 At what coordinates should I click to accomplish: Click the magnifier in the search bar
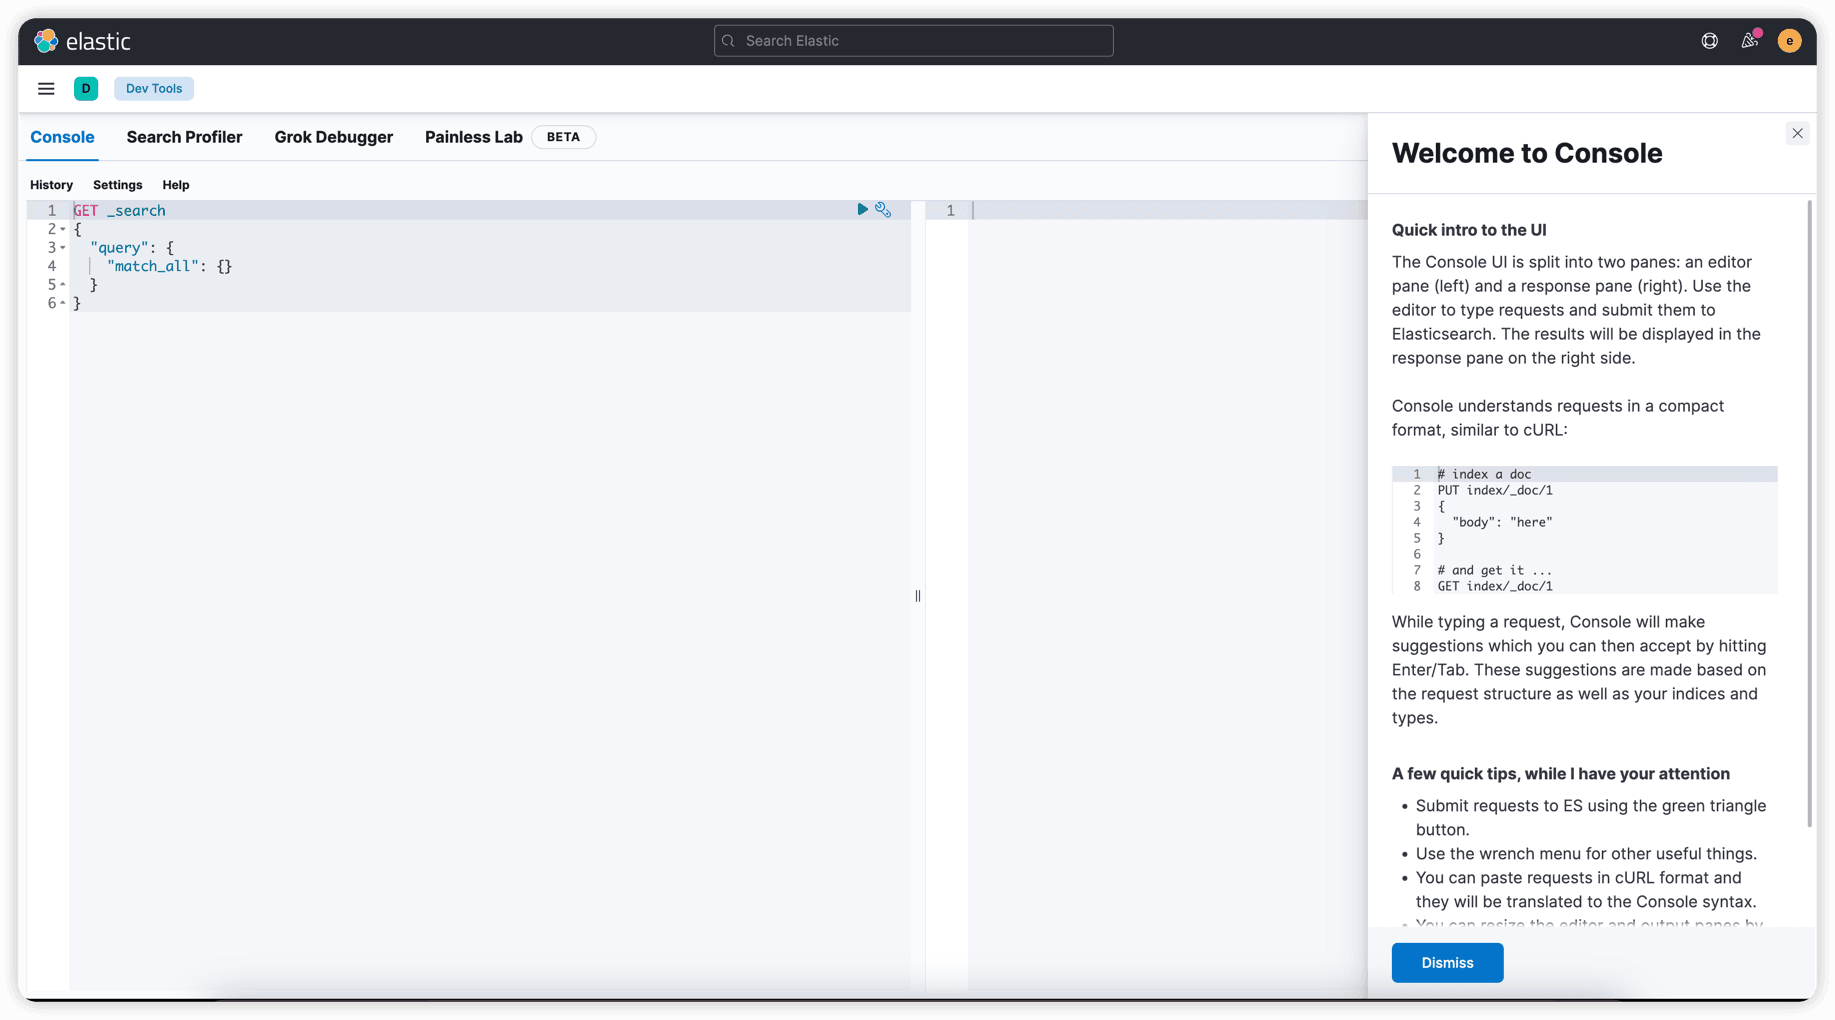coord(728,41)
